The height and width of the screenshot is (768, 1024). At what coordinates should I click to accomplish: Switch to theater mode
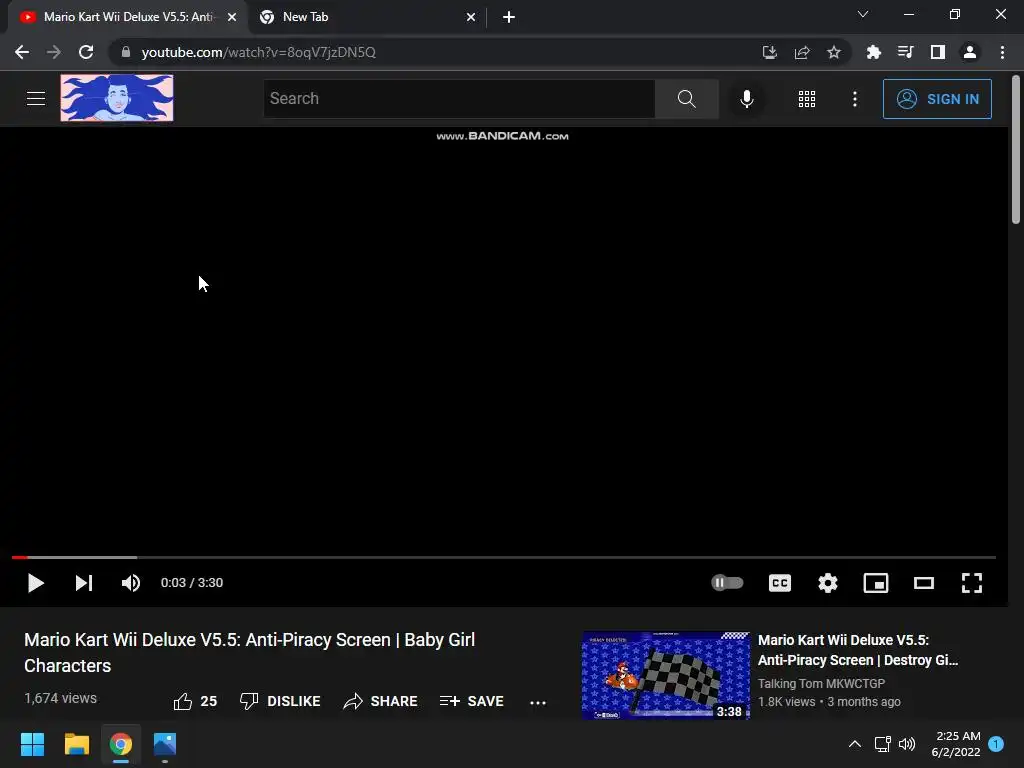(x=923, y=583)
